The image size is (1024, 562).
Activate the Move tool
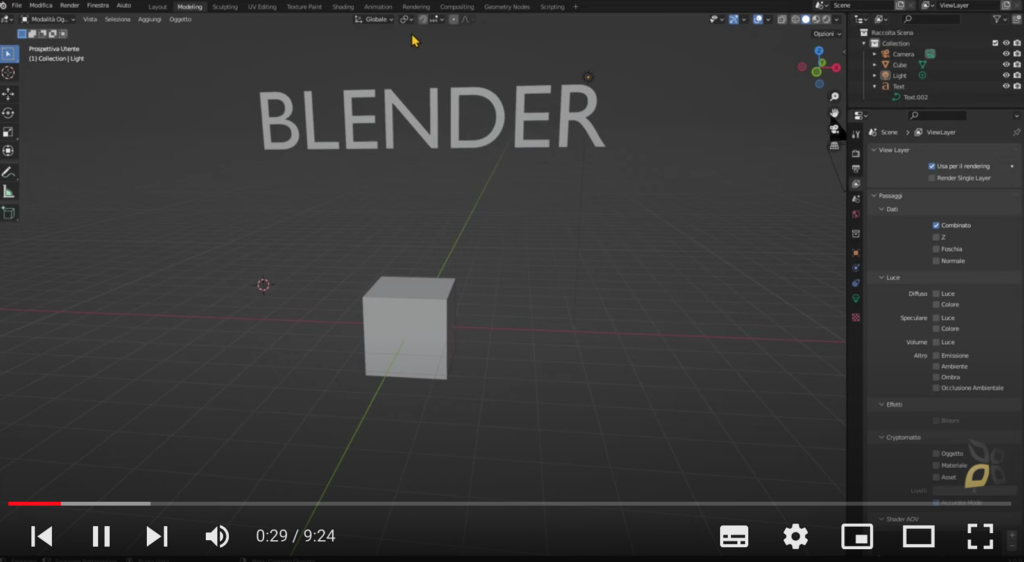pyautogui.click(x=8, y=94)
